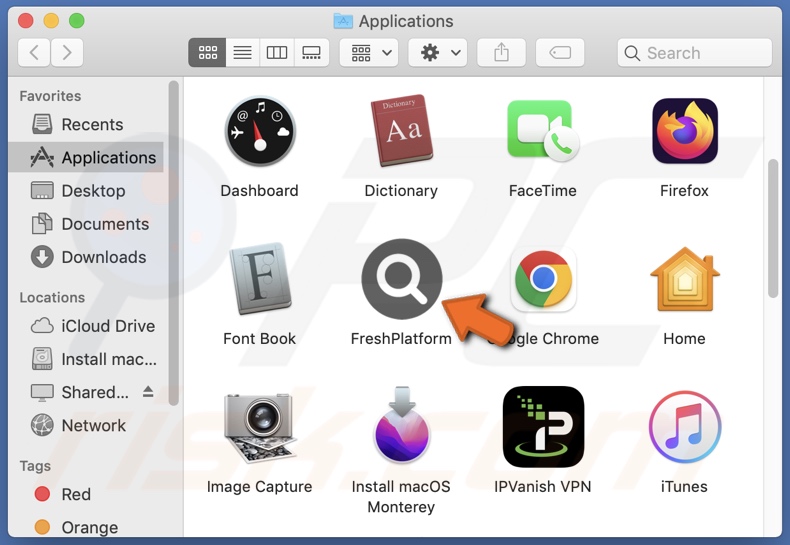Viewport: 790px width, 545px height.
Task: Switch to gallery view
Action: [x=311, y=52]
